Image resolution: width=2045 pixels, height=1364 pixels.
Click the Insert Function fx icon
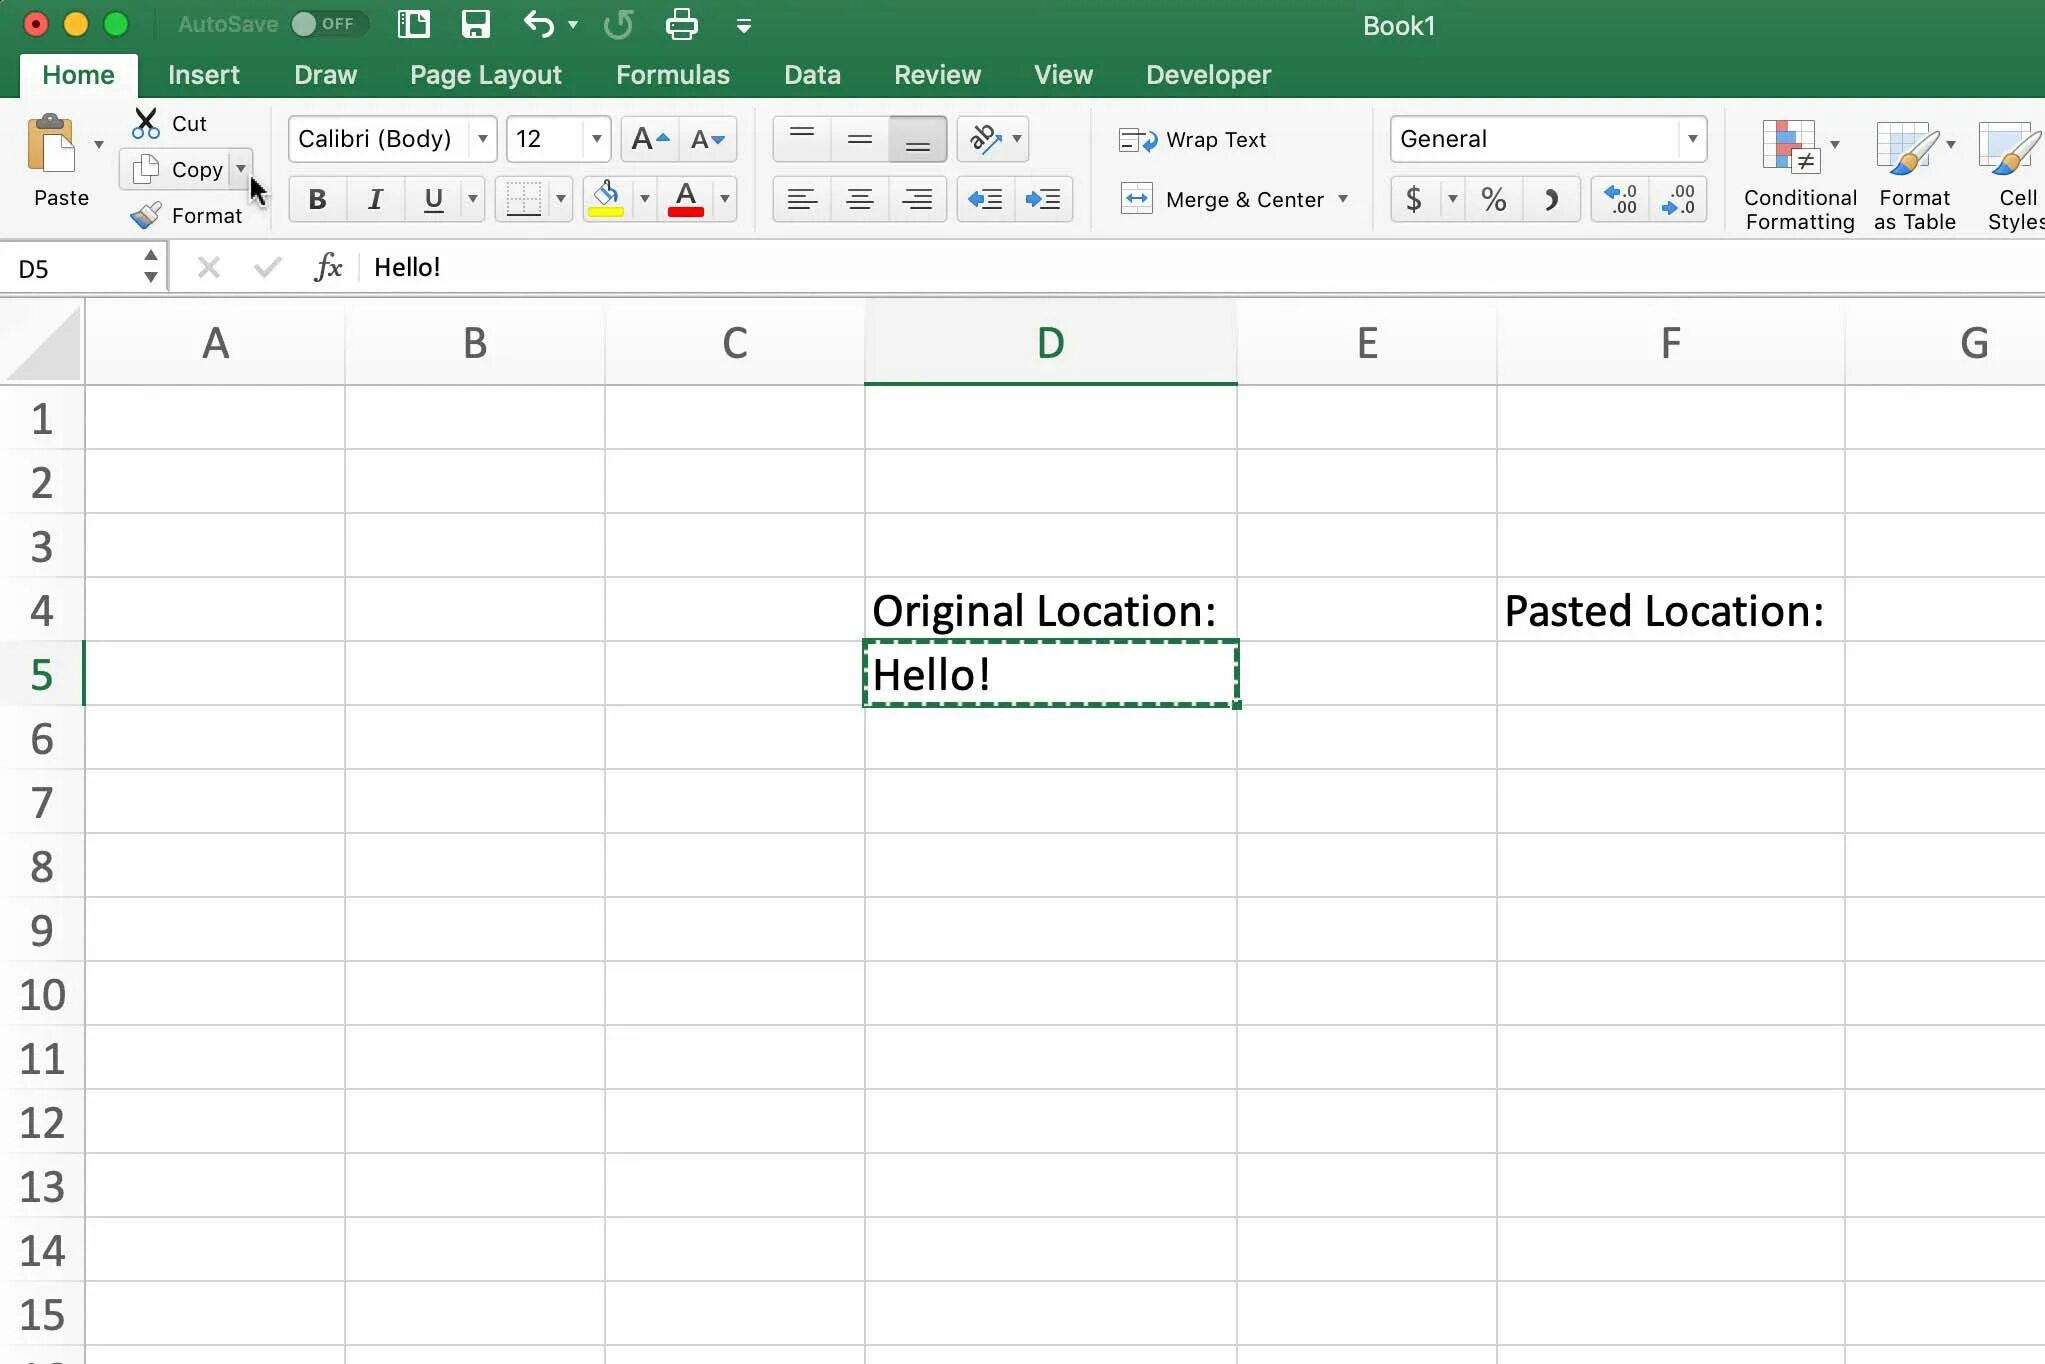coord(328,267)
